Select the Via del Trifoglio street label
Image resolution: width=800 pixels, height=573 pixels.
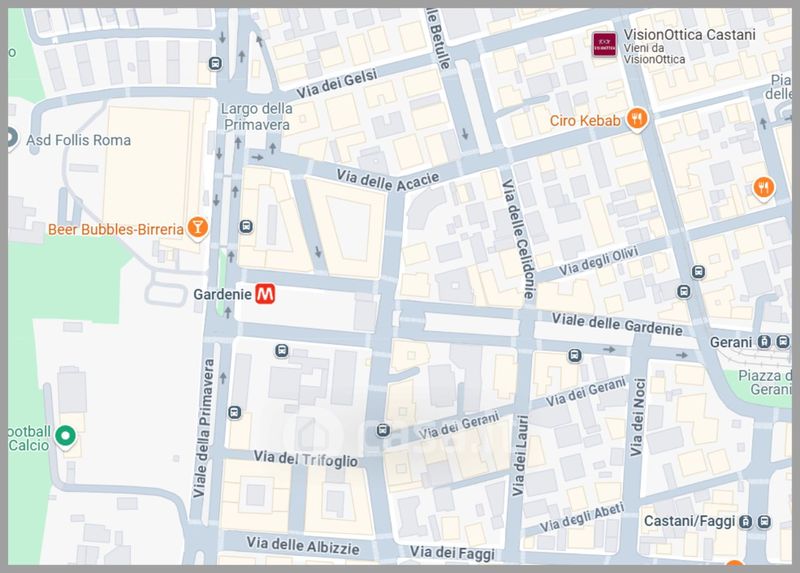(306, 458)
